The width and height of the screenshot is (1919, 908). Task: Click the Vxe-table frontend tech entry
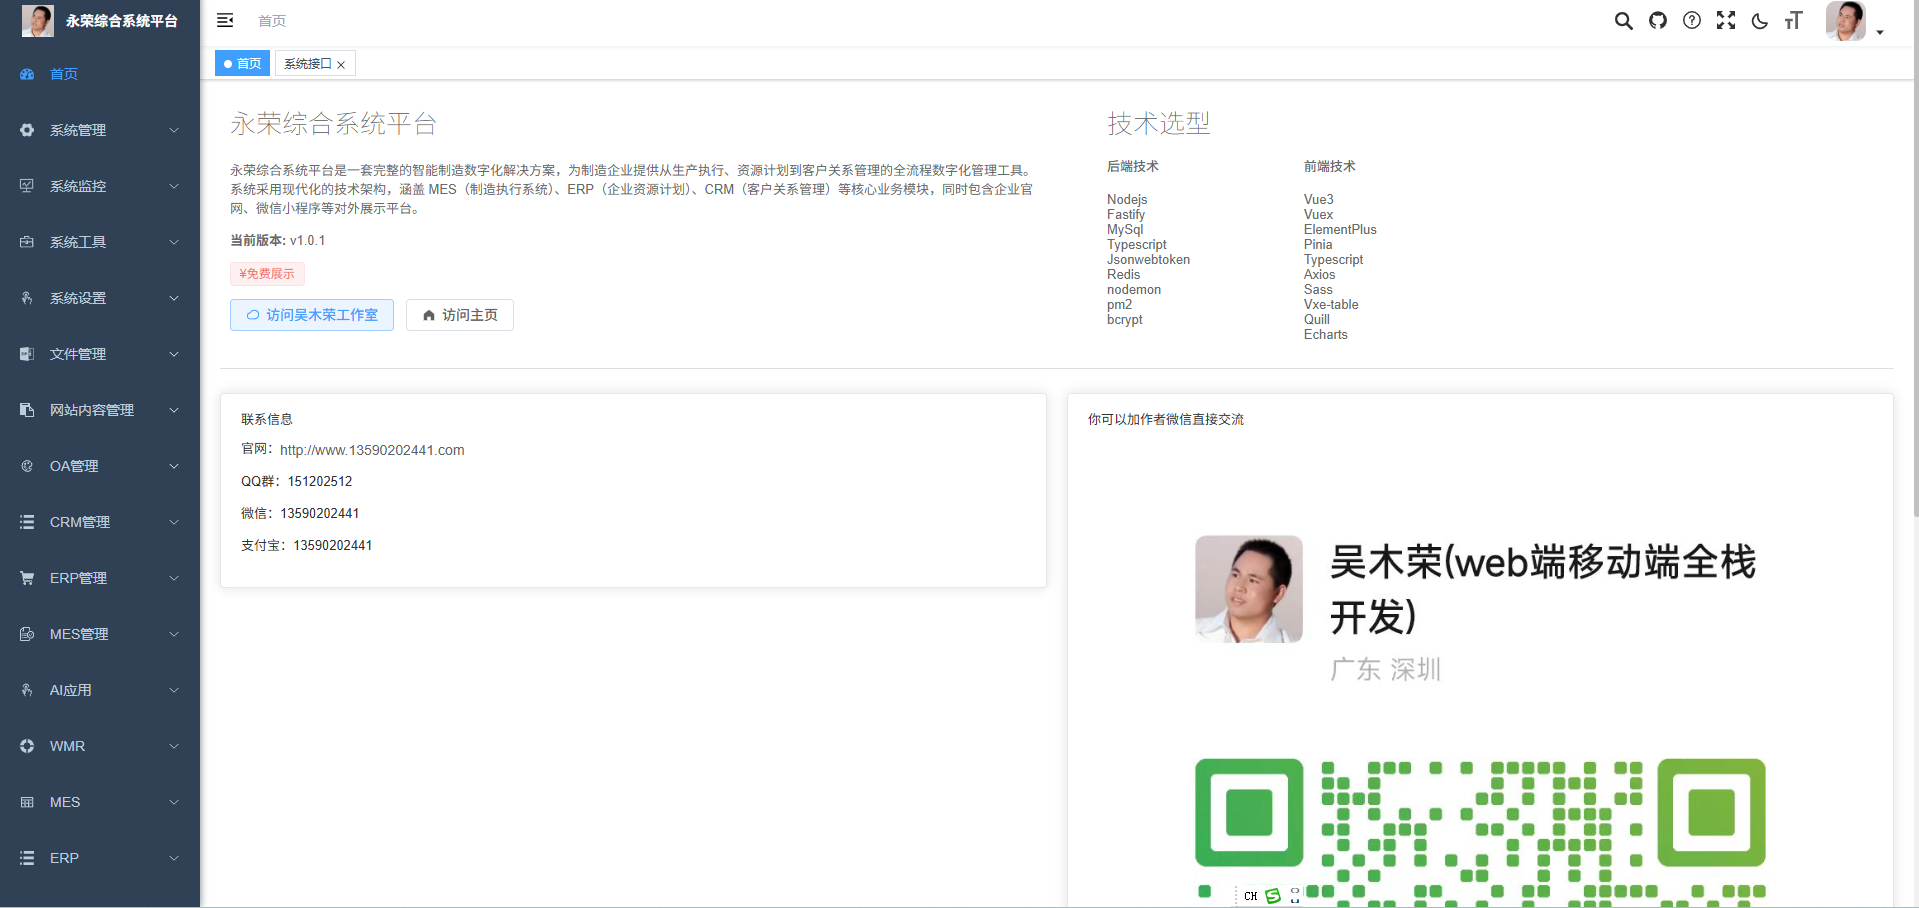click(x=1331, y=304)
